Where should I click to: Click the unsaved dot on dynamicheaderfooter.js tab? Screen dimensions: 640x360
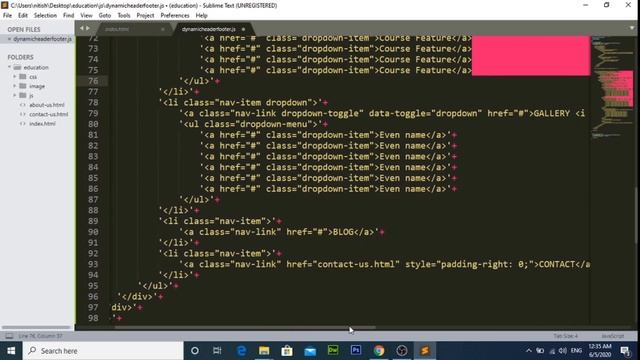pyautogui.click(x=243, y=29)
